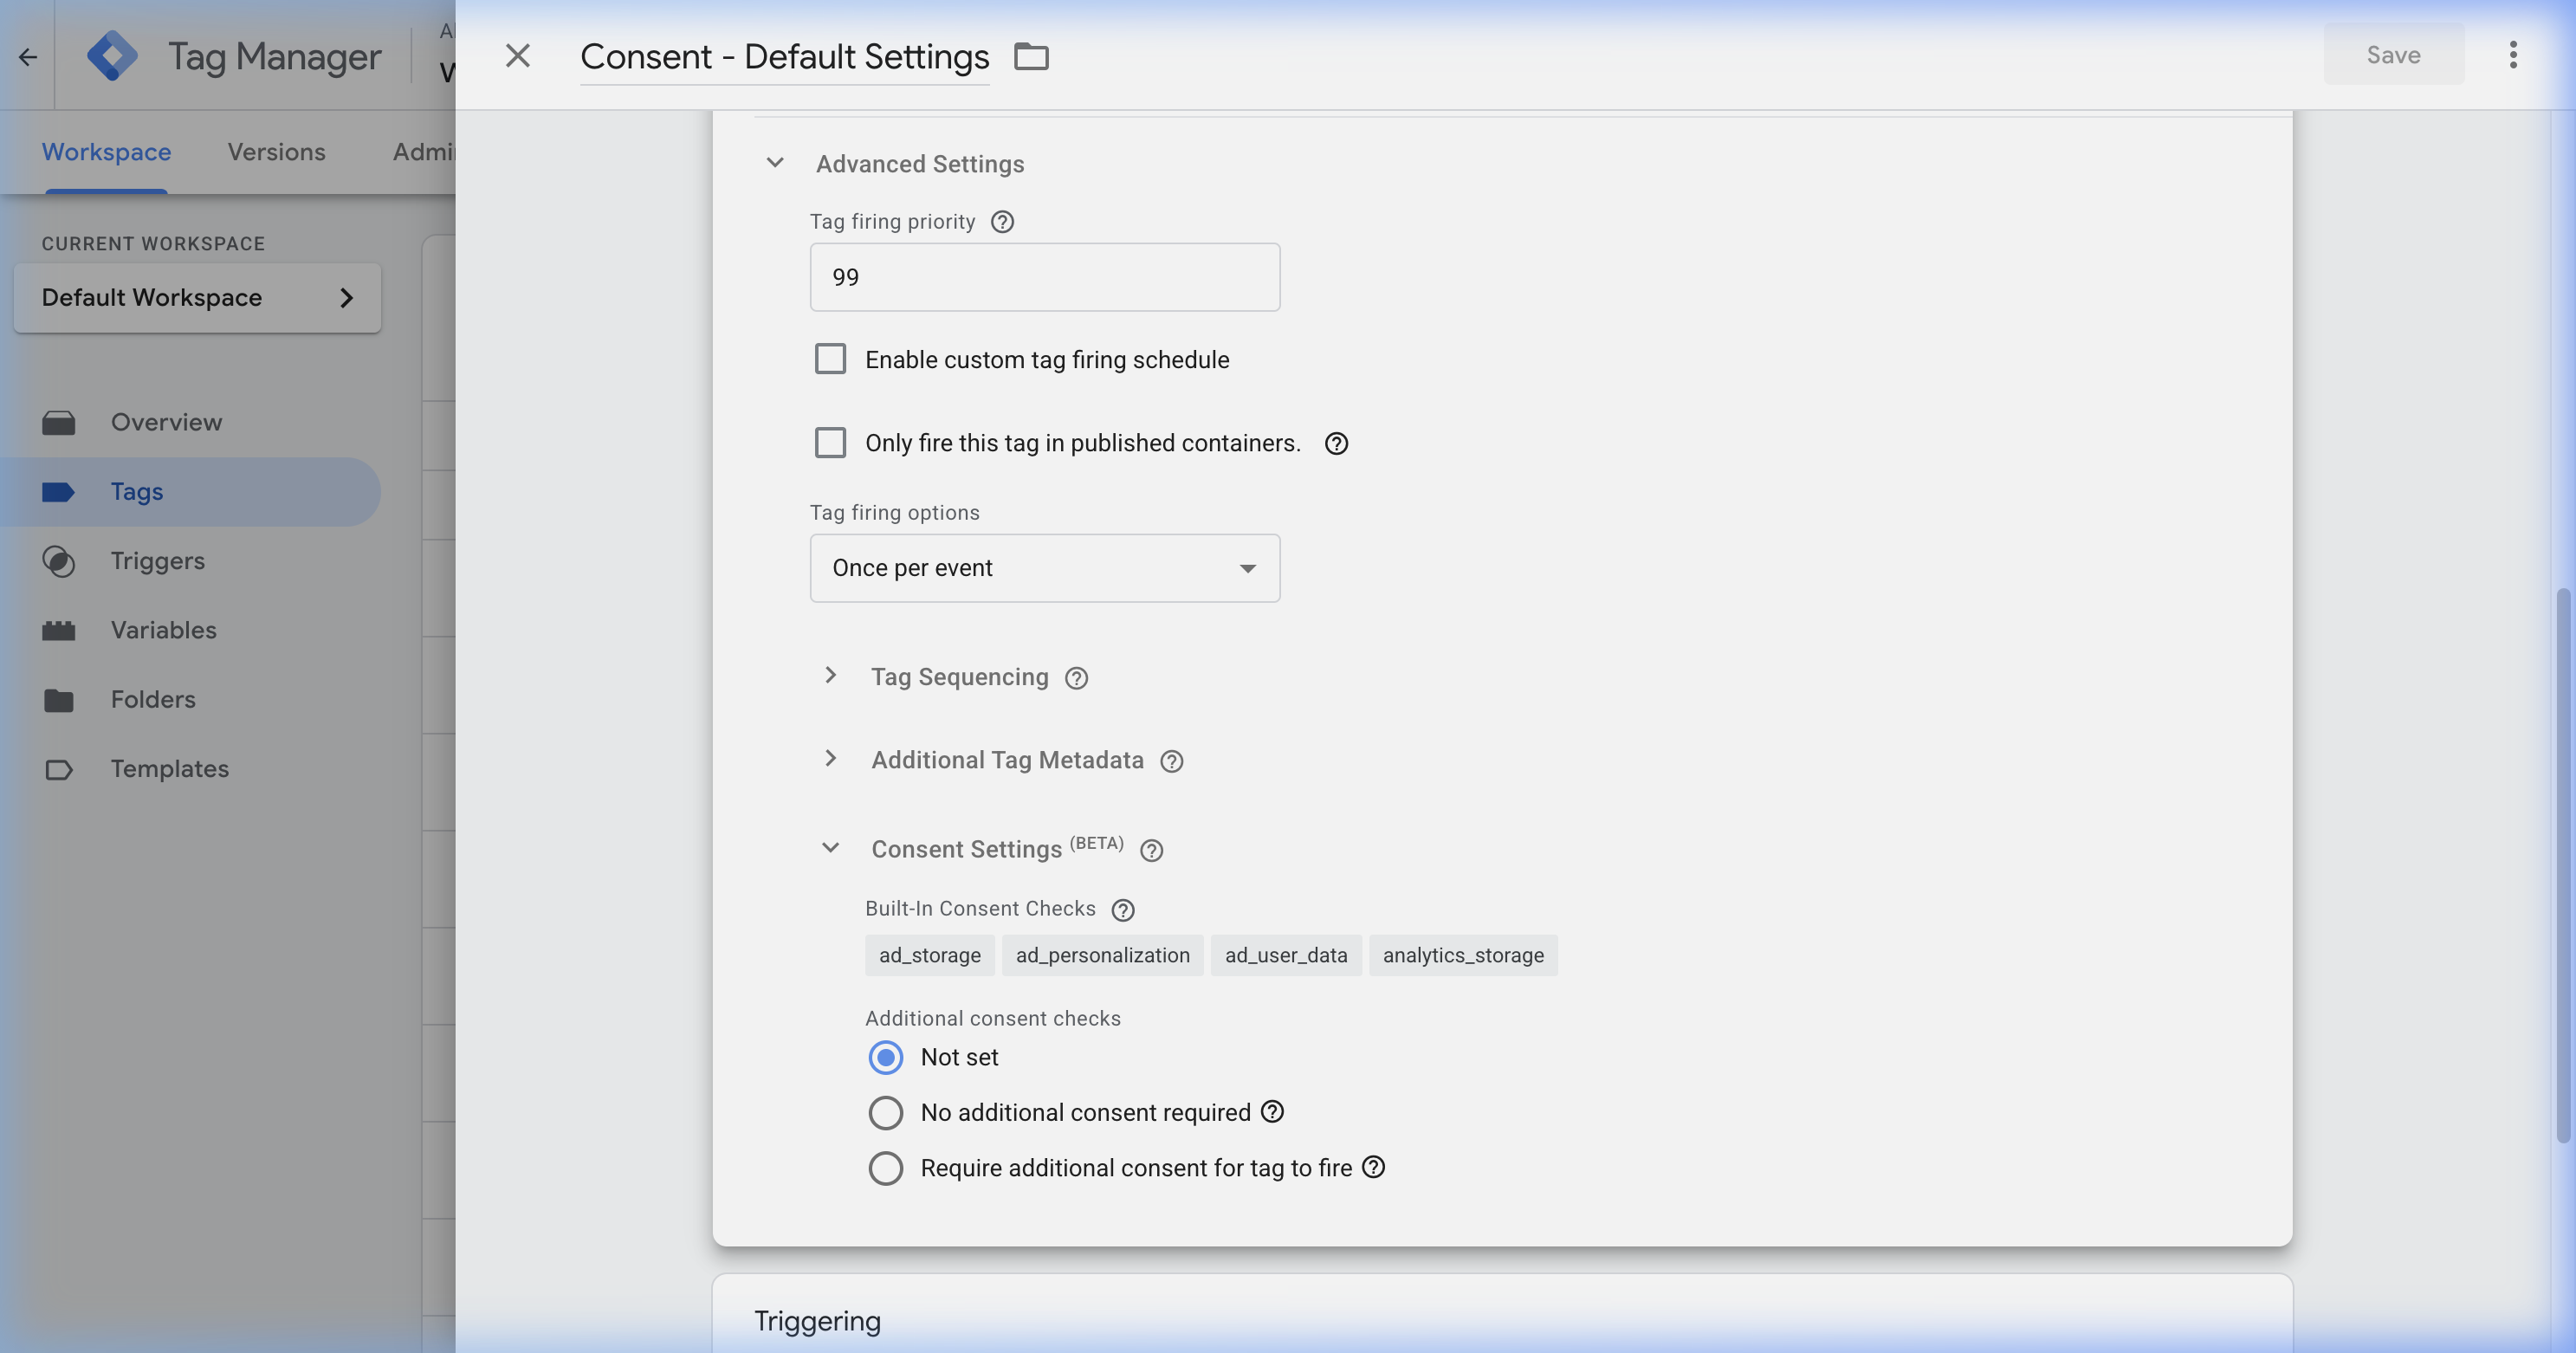The height and width of the screenshot is (1353, 2576).
Task: Open the Default Workspace selector
Action: 196,297
